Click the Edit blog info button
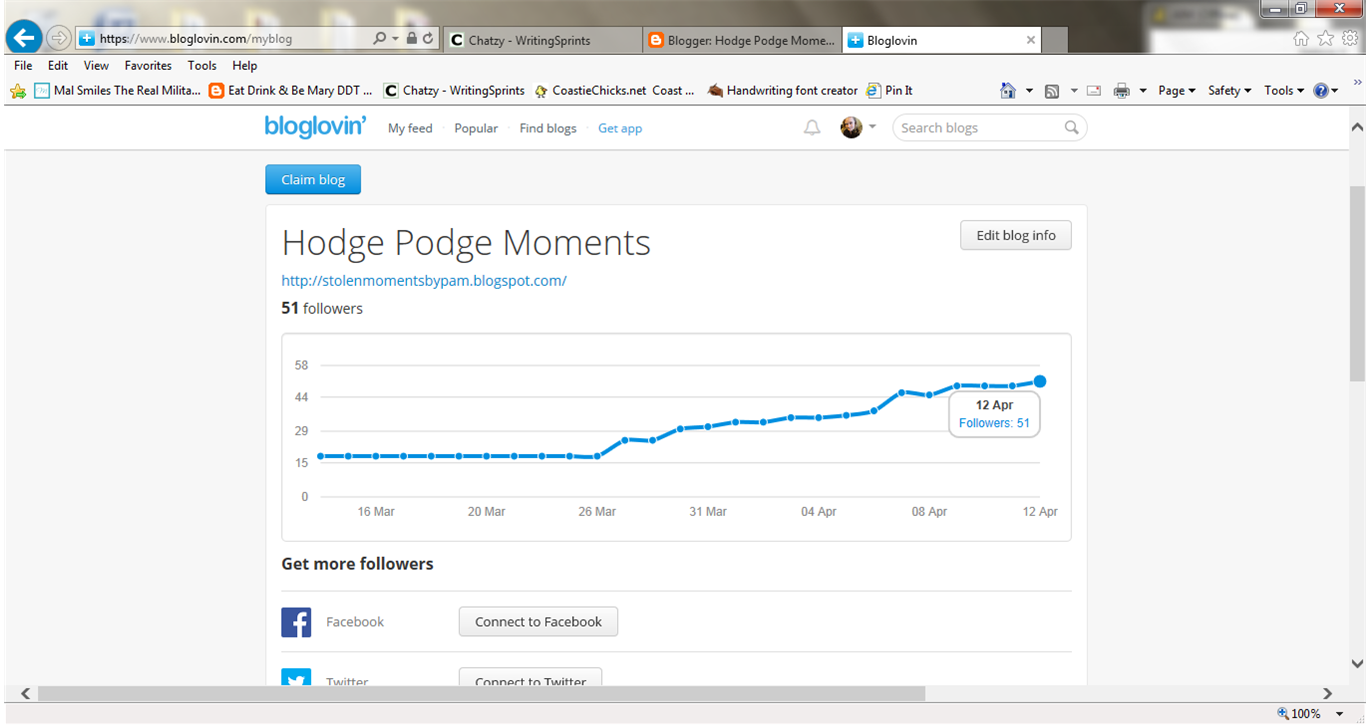Screen dimensions: 1366x725 pos(1016,235)
